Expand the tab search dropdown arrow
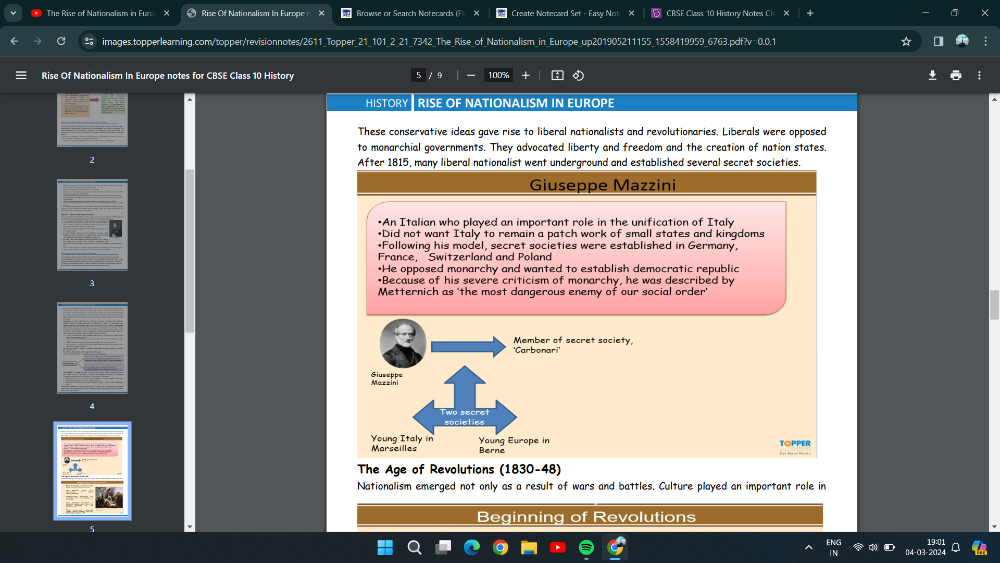Screen dimensions: 1000x563 (x=13, y=13)
